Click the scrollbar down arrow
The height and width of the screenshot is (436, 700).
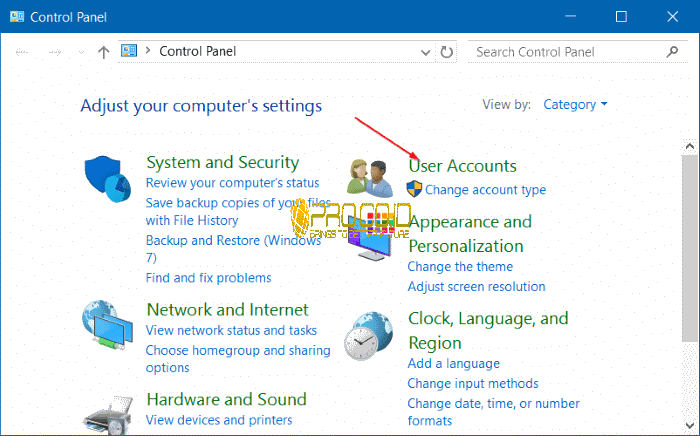690,424
